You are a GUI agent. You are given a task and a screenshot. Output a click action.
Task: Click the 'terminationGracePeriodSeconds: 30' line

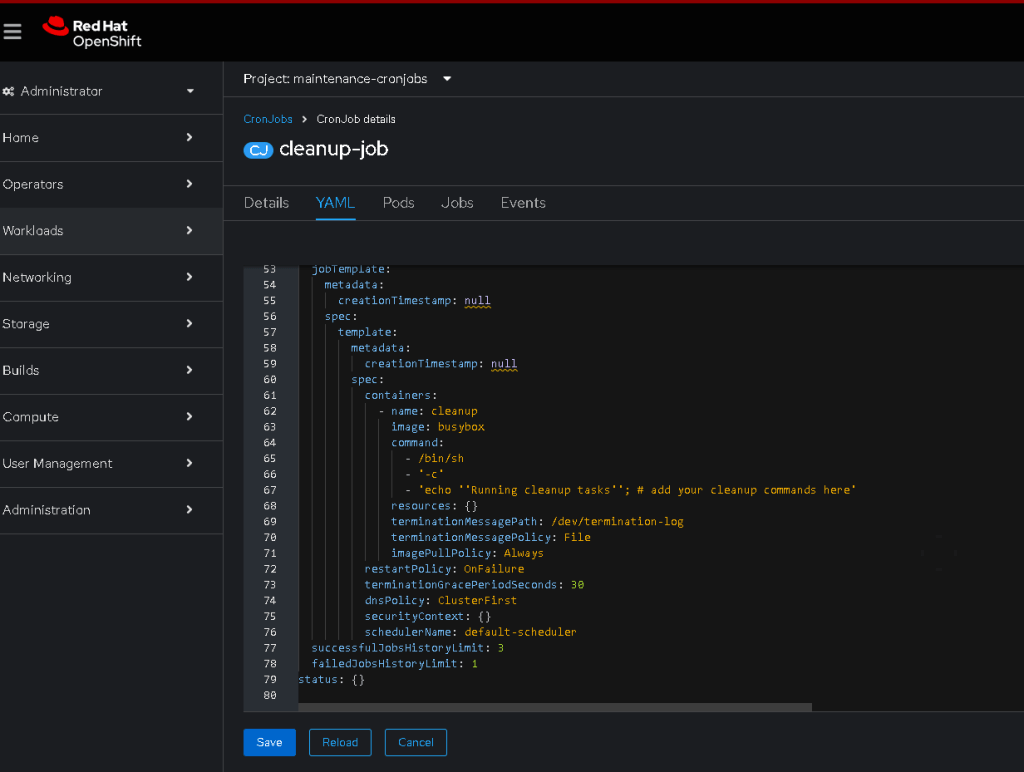tap(474, 585)
